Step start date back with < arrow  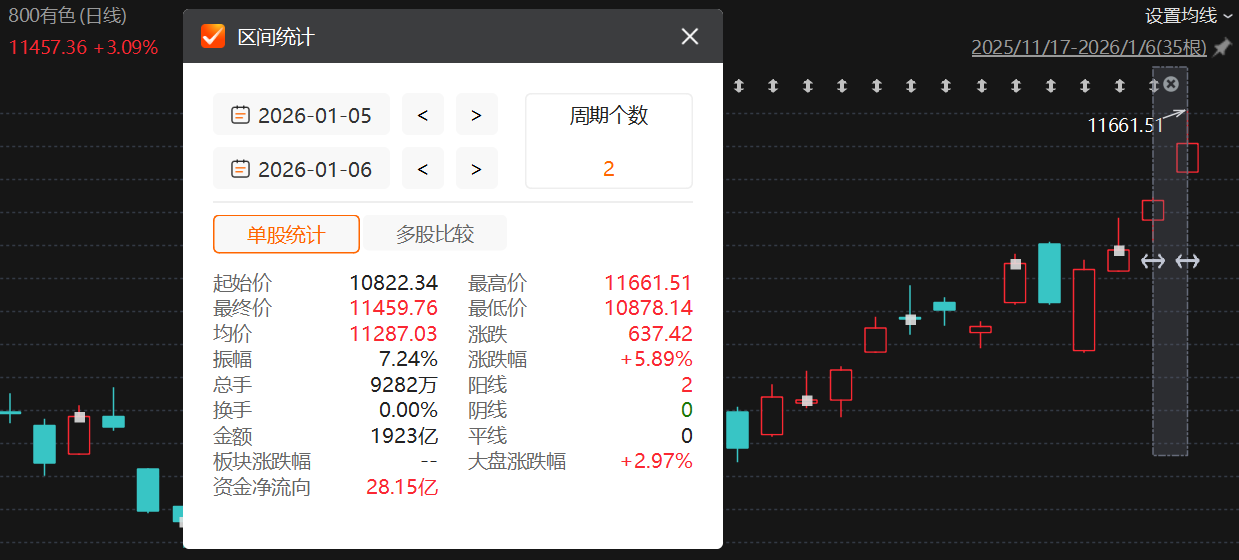click(x=423, y=115)
